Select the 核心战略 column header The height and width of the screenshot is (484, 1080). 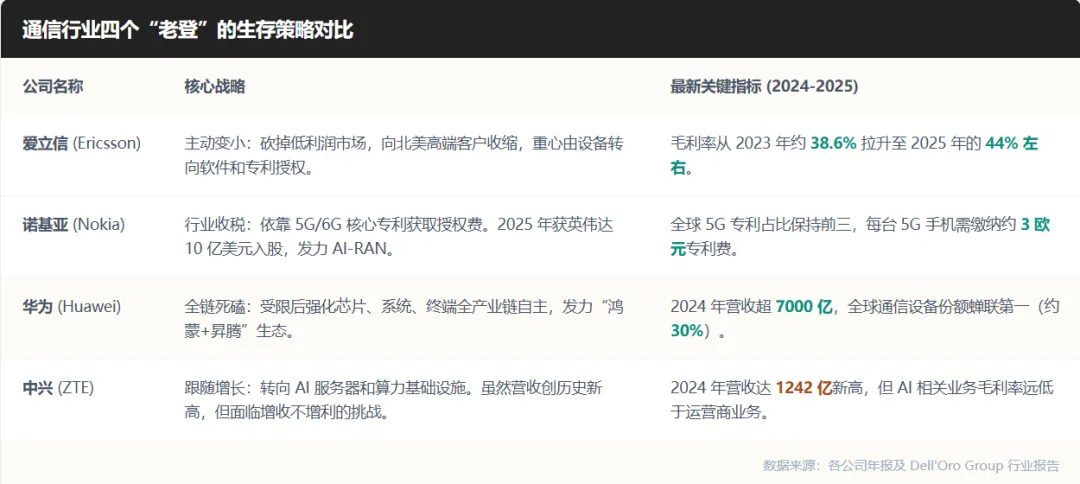(214, 87)
